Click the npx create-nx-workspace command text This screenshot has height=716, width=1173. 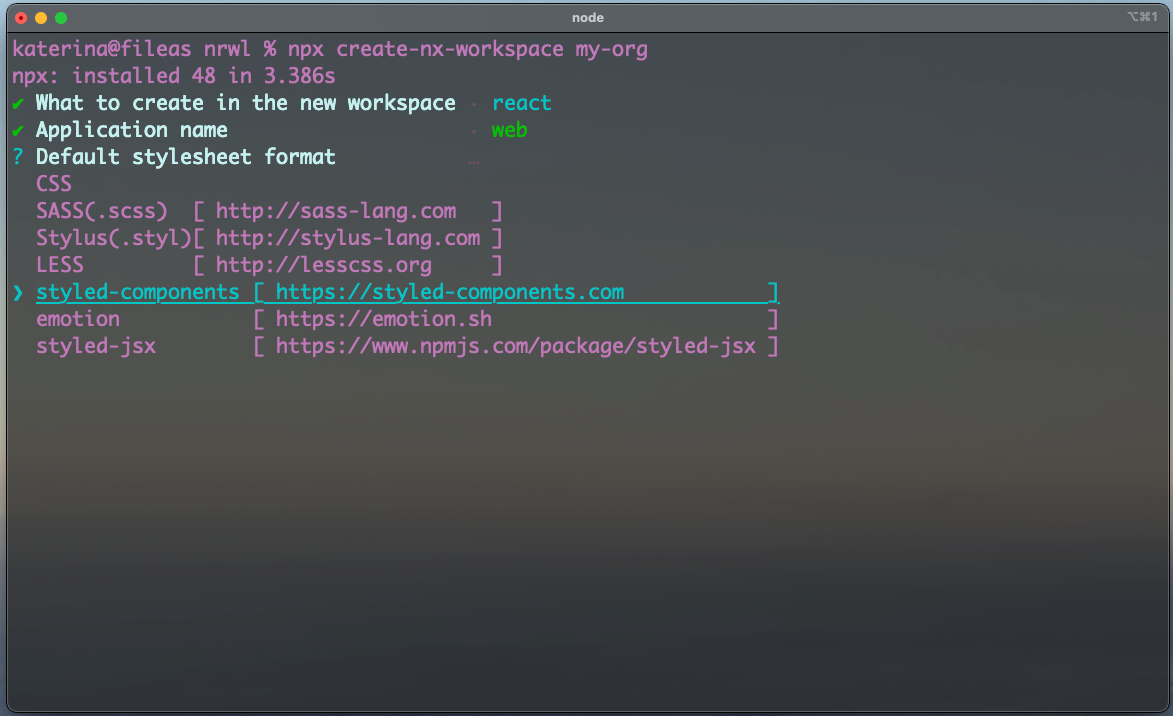(x=468, y=49)
